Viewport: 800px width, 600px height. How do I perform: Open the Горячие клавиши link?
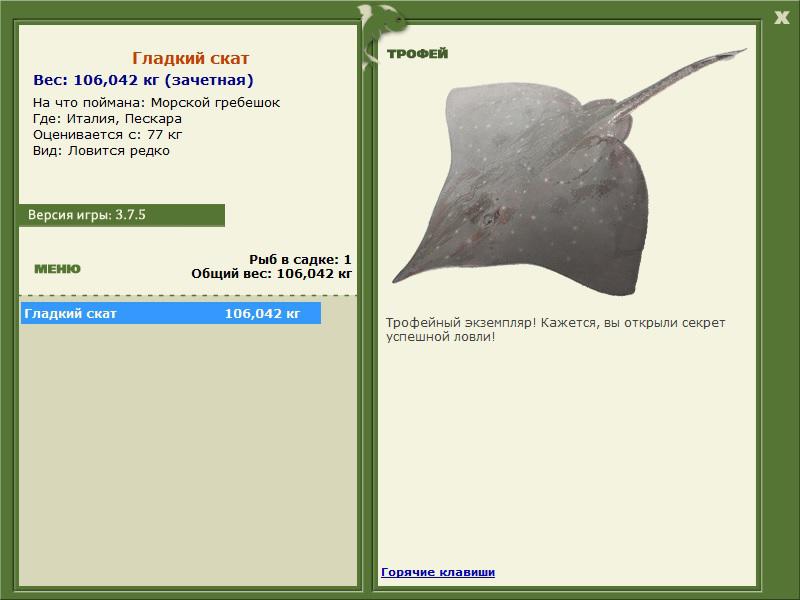(x=438, y=572)
